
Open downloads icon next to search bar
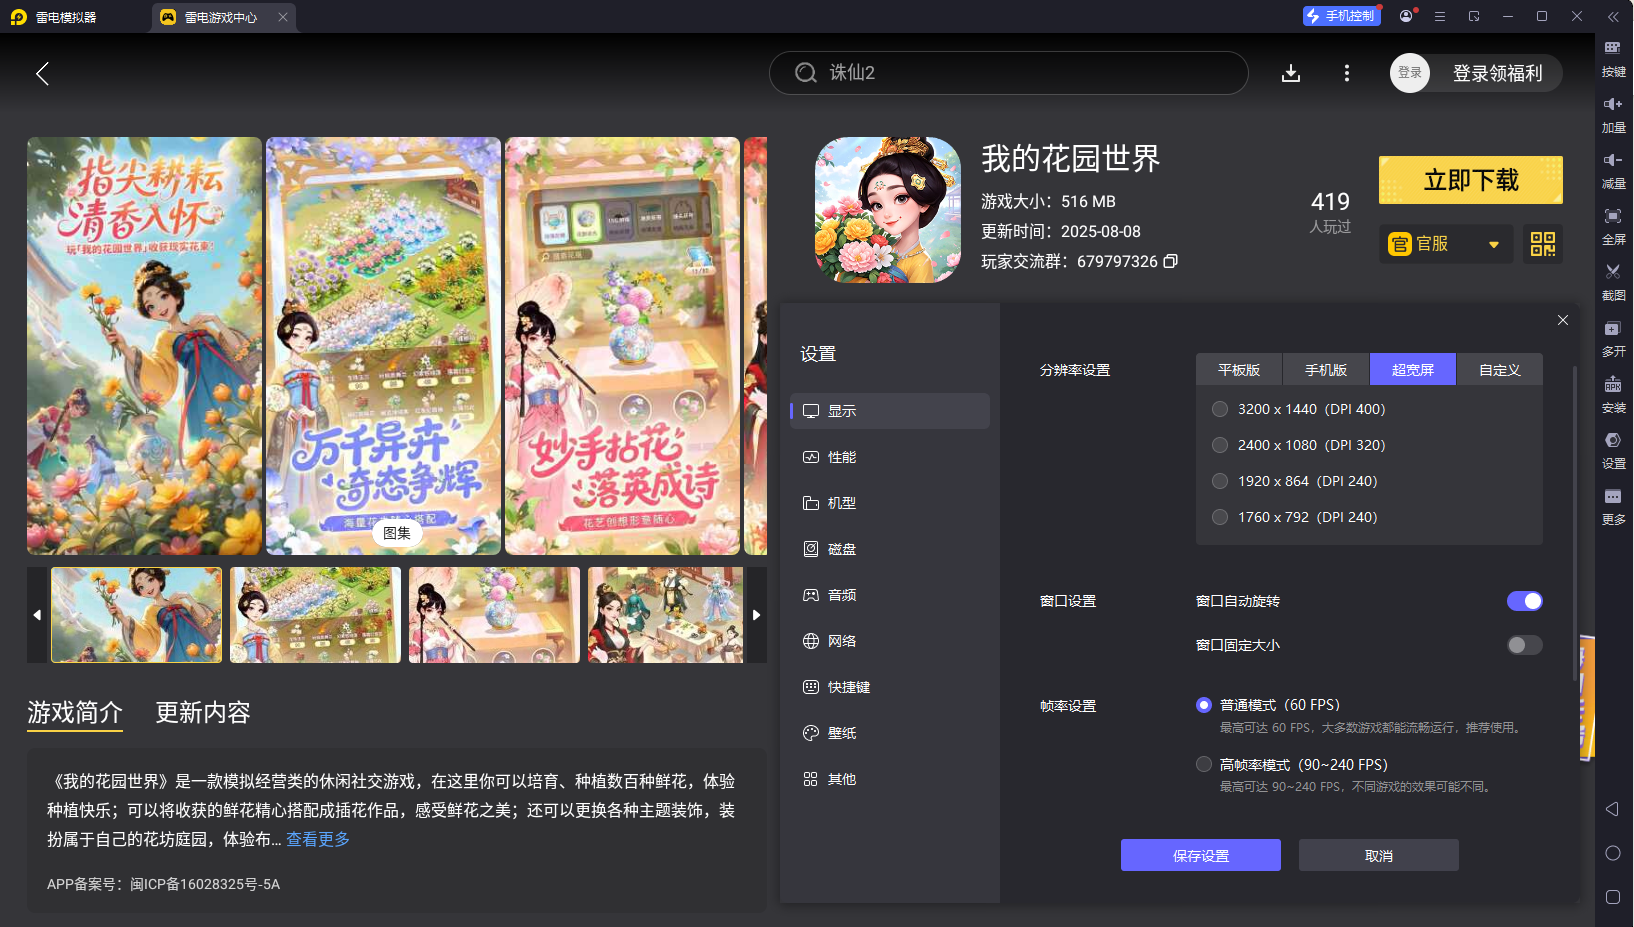[x=1291, y=73]
